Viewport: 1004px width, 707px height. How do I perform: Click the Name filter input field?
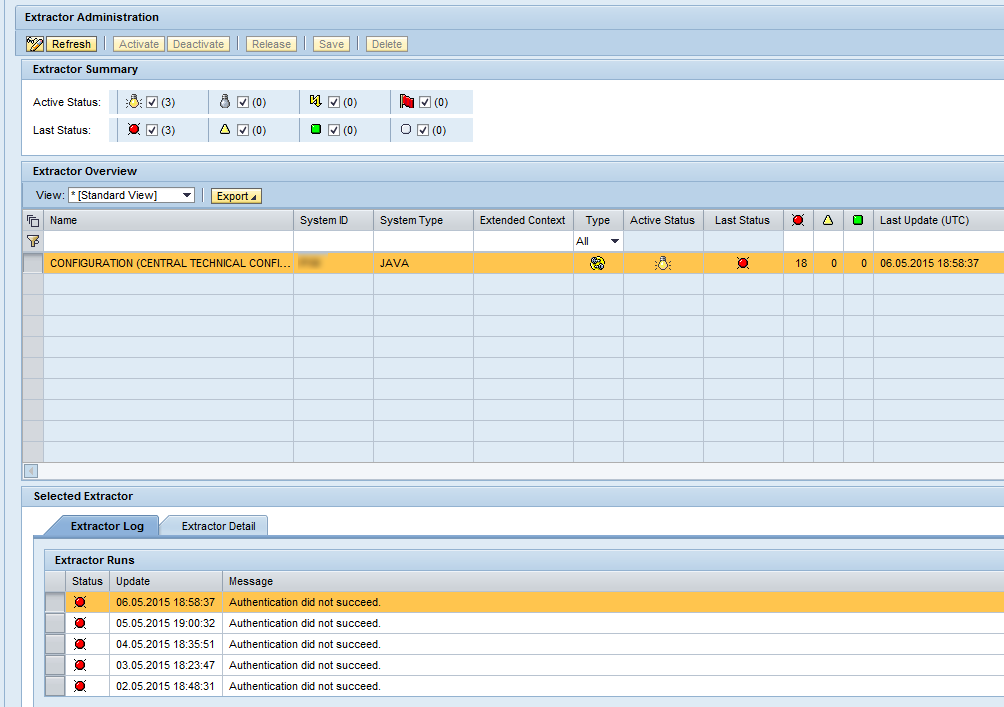tap(168, 241)
